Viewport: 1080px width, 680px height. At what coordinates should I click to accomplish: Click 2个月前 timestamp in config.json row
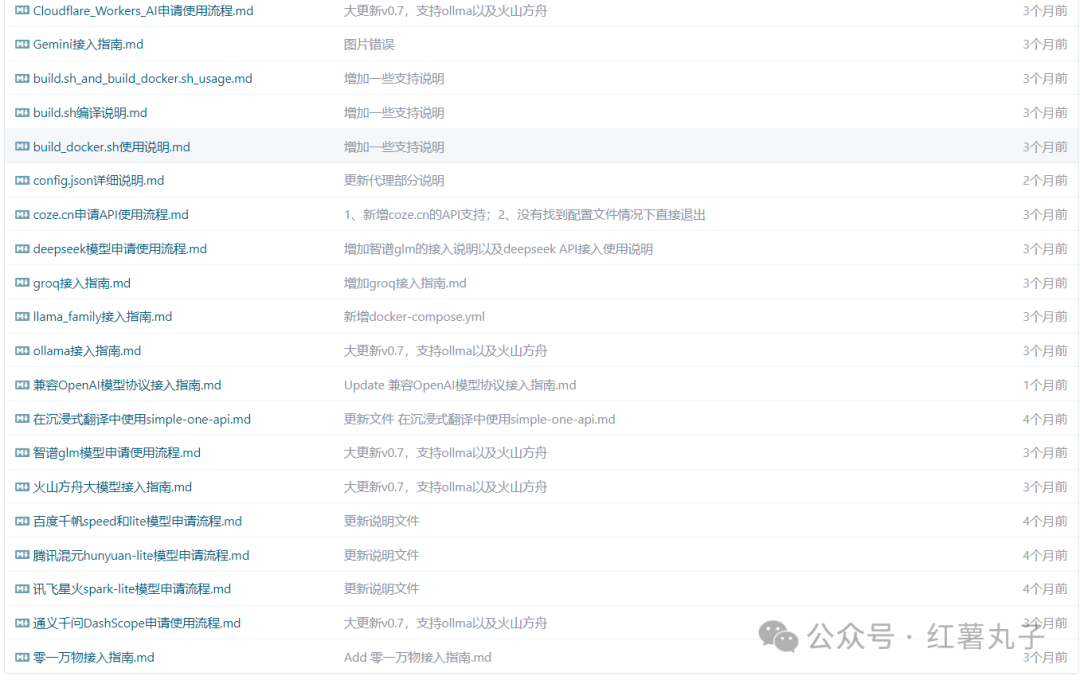point(1045,181)
